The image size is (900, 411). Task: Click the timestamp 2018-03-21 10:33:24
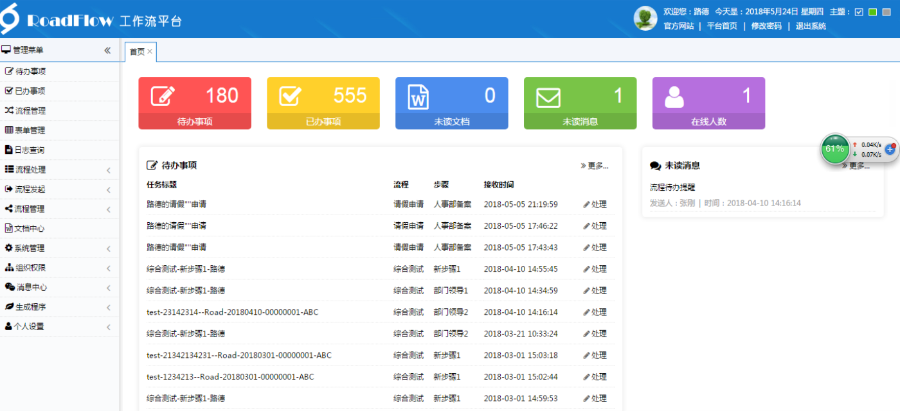tap(521, 334)
